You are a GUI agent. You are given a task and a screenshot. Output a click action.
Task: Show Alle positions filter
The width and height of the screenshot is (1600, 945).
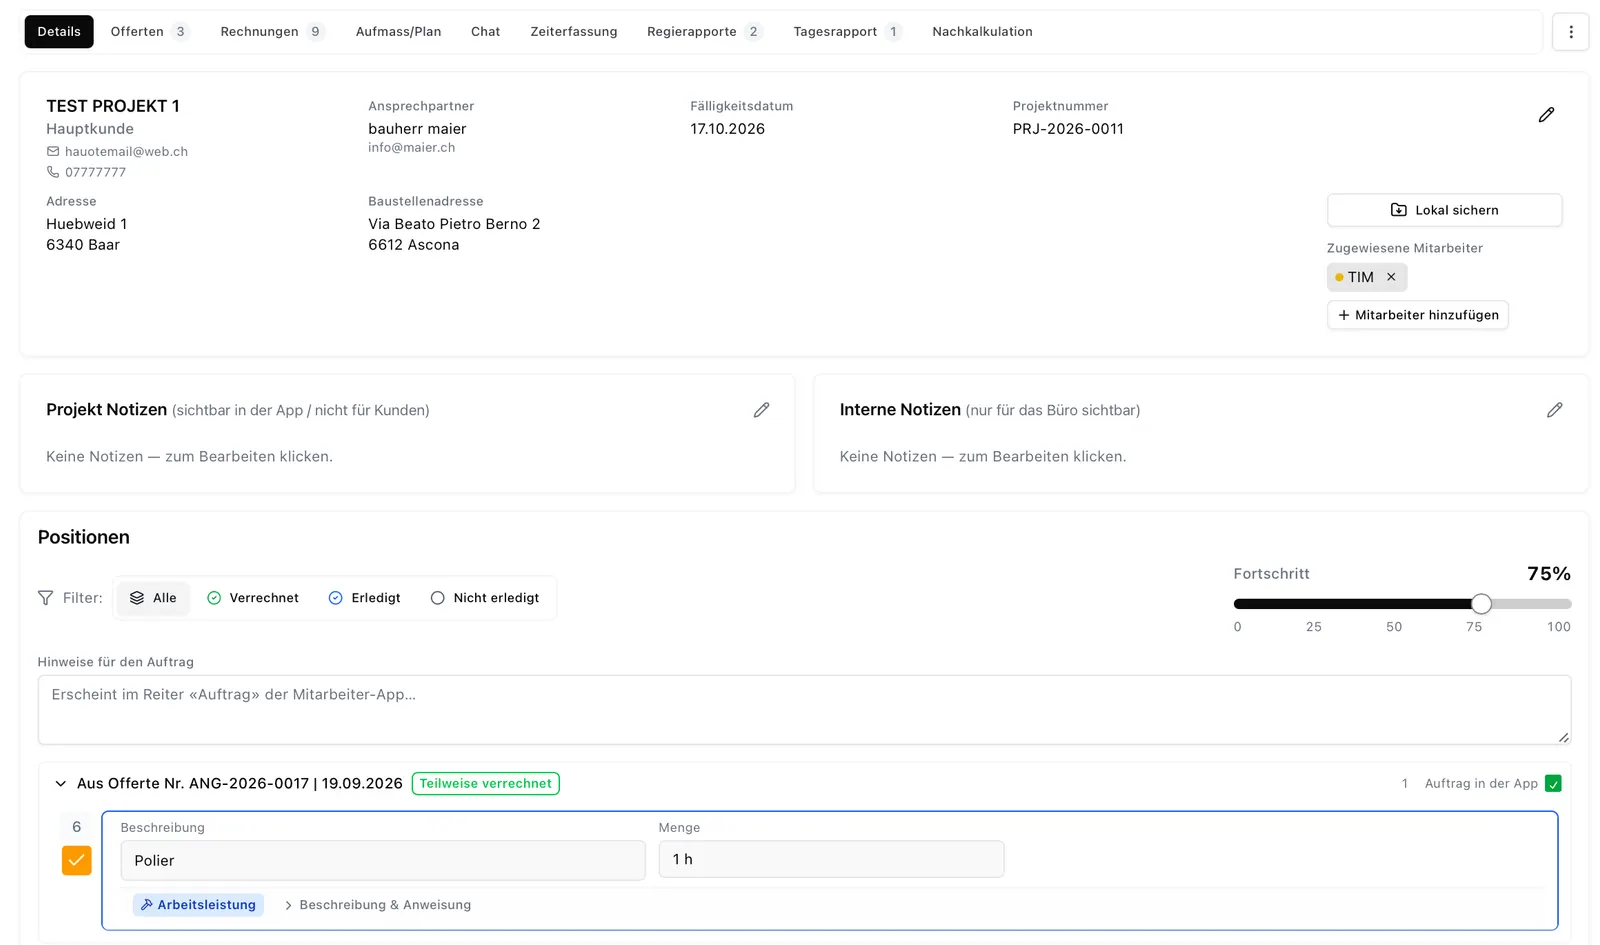coord(153,598)
